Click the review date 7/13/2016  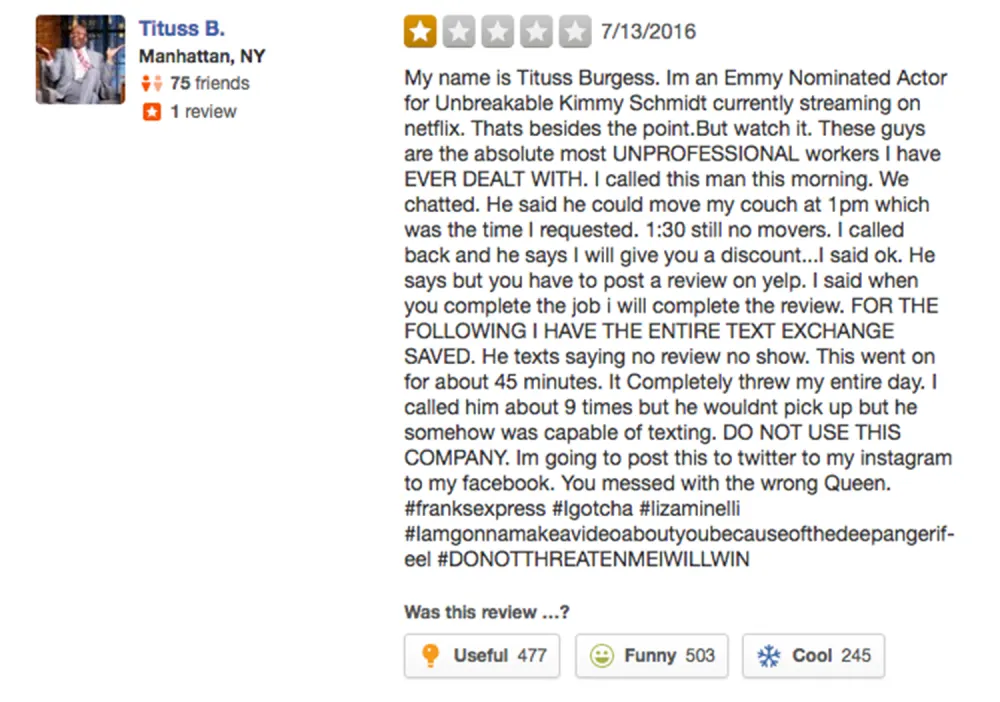pyautogui.click(x=648, y=32)
